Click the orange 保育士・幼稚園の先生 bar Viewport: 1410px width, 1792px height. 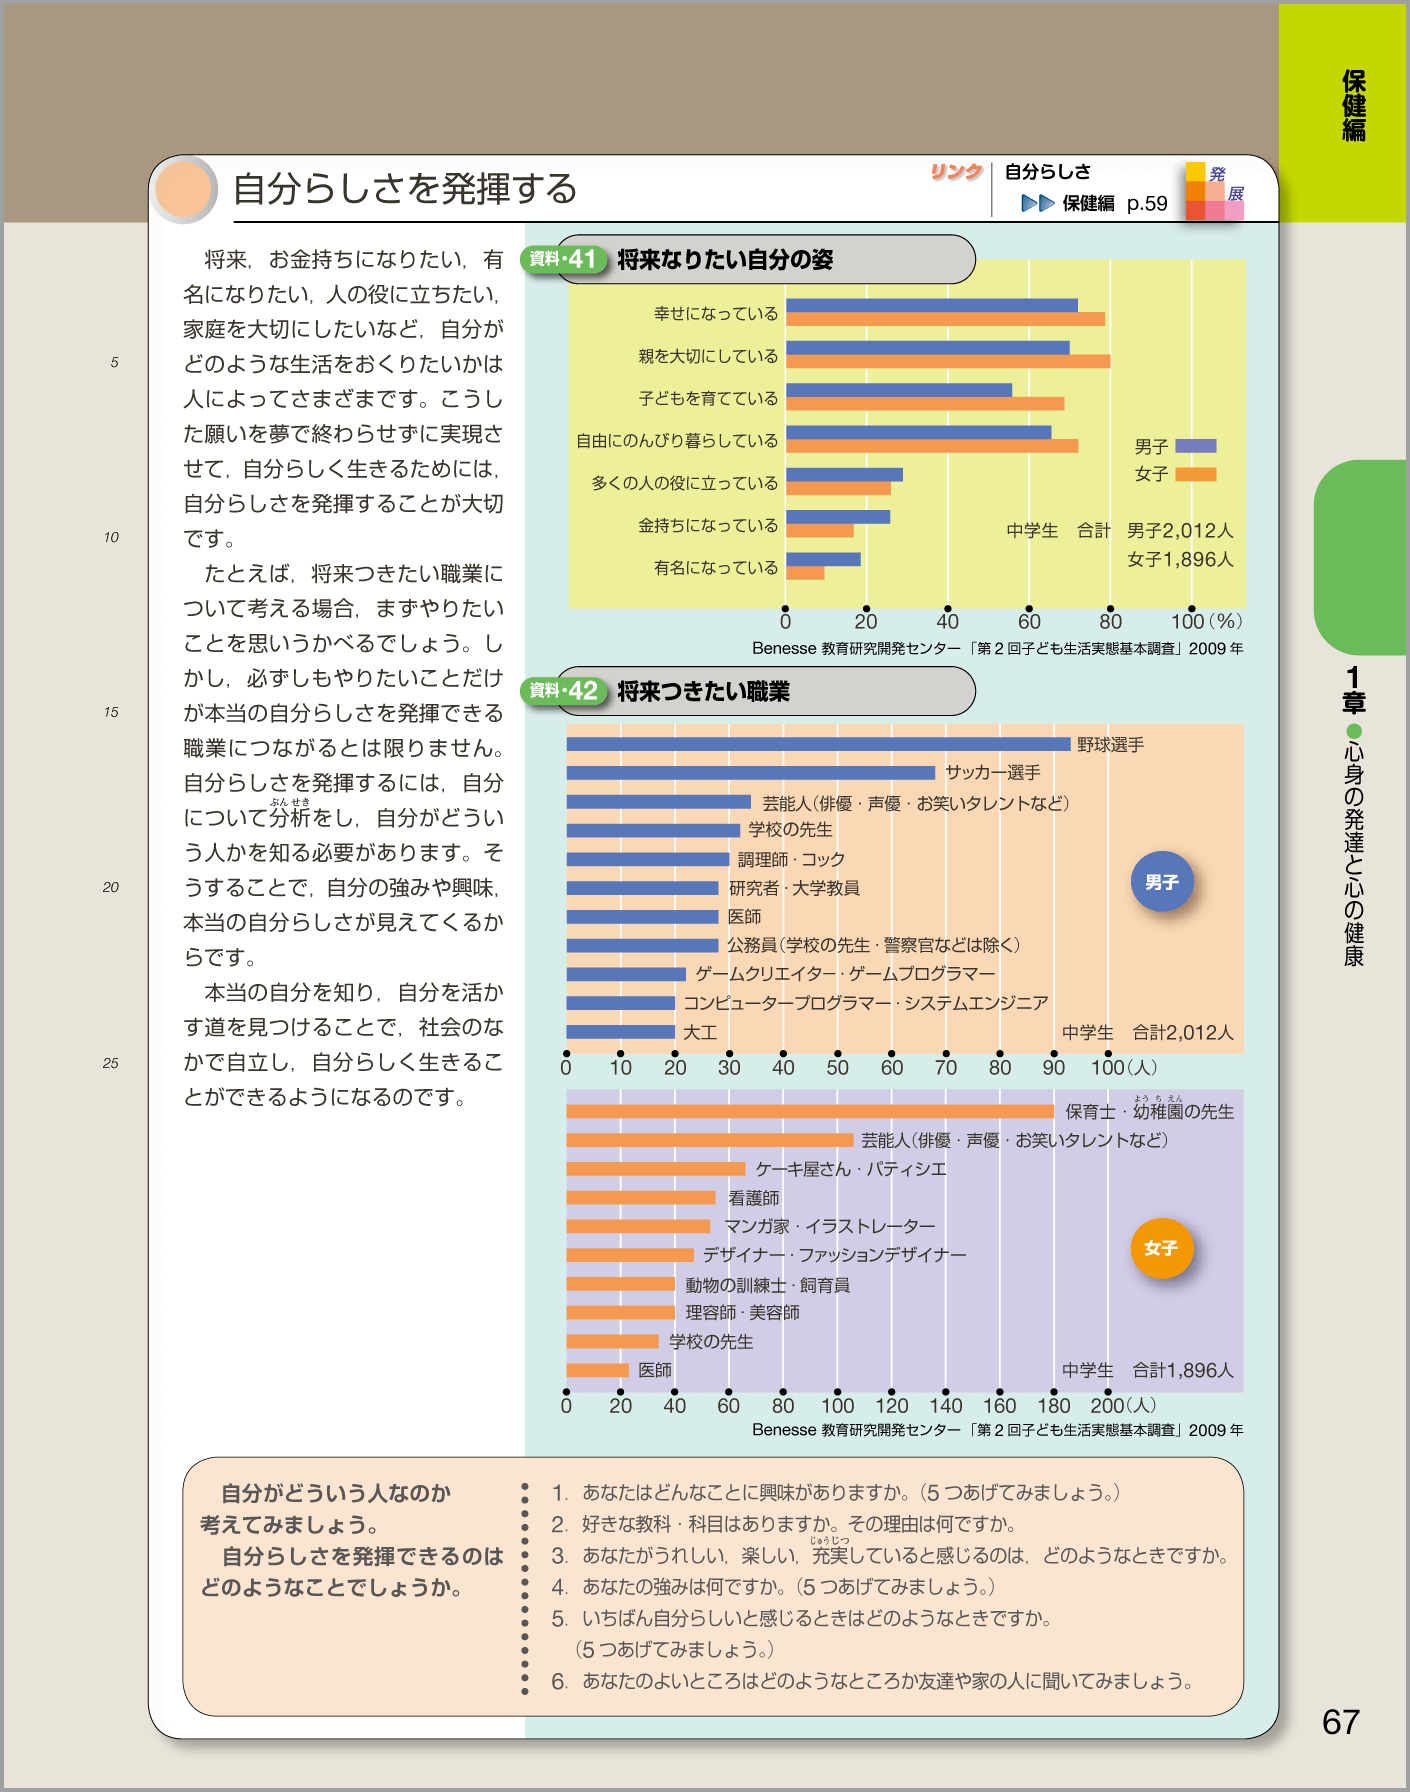coord(810,1111)
